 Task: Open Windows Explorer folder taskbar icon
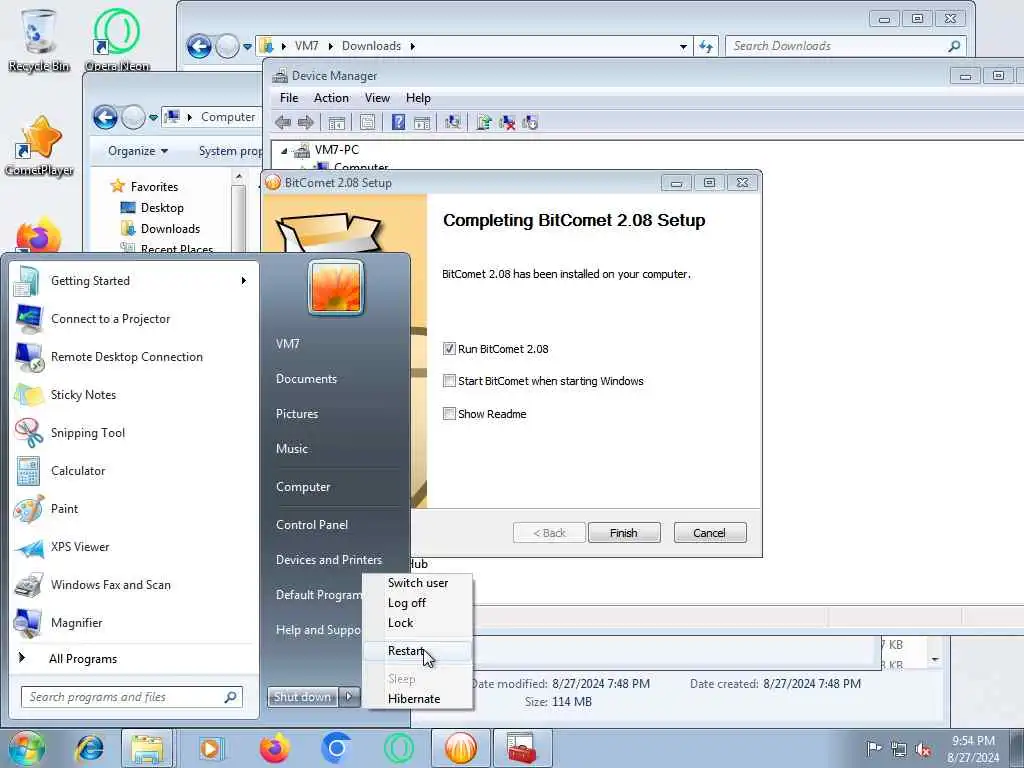pyautogui.click(x=148, y=748)
